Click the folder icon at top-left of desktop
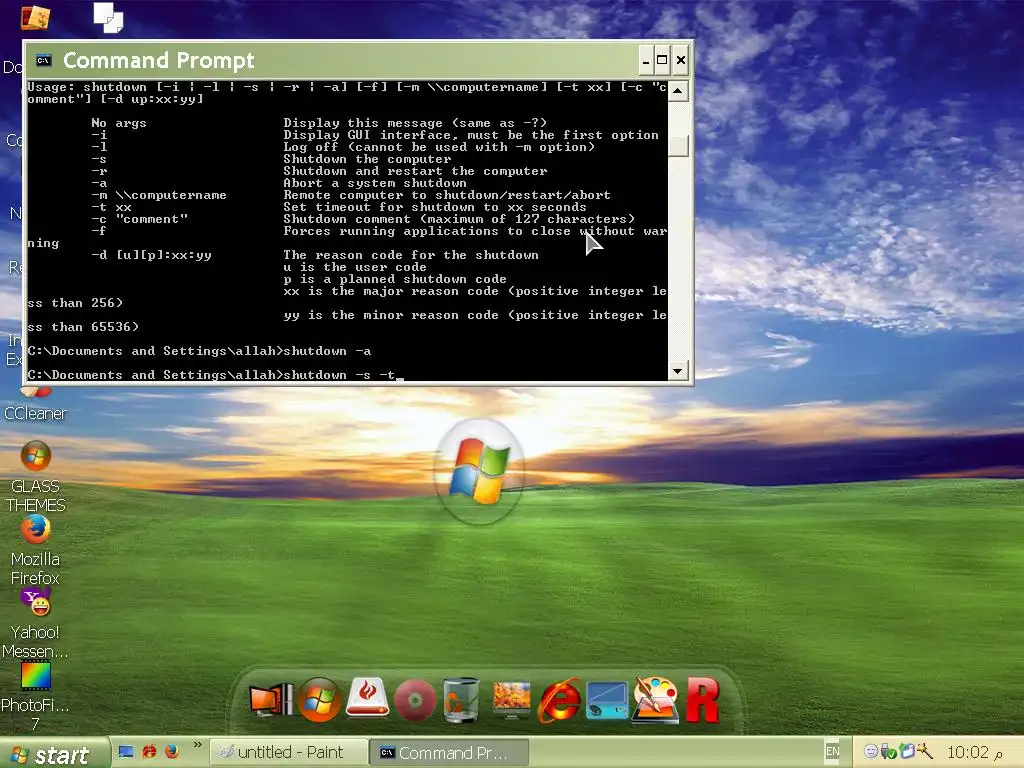 coord(35,18)
